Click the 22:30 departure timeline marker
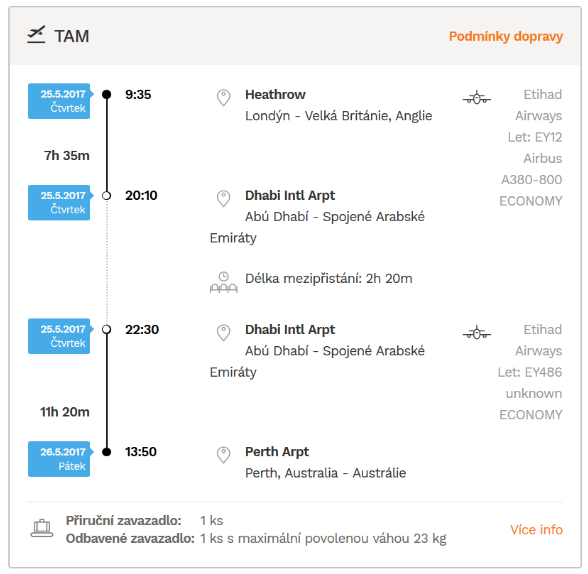This screenshot has width=588, height=574. pyautogui.click(x=106, y=329)
